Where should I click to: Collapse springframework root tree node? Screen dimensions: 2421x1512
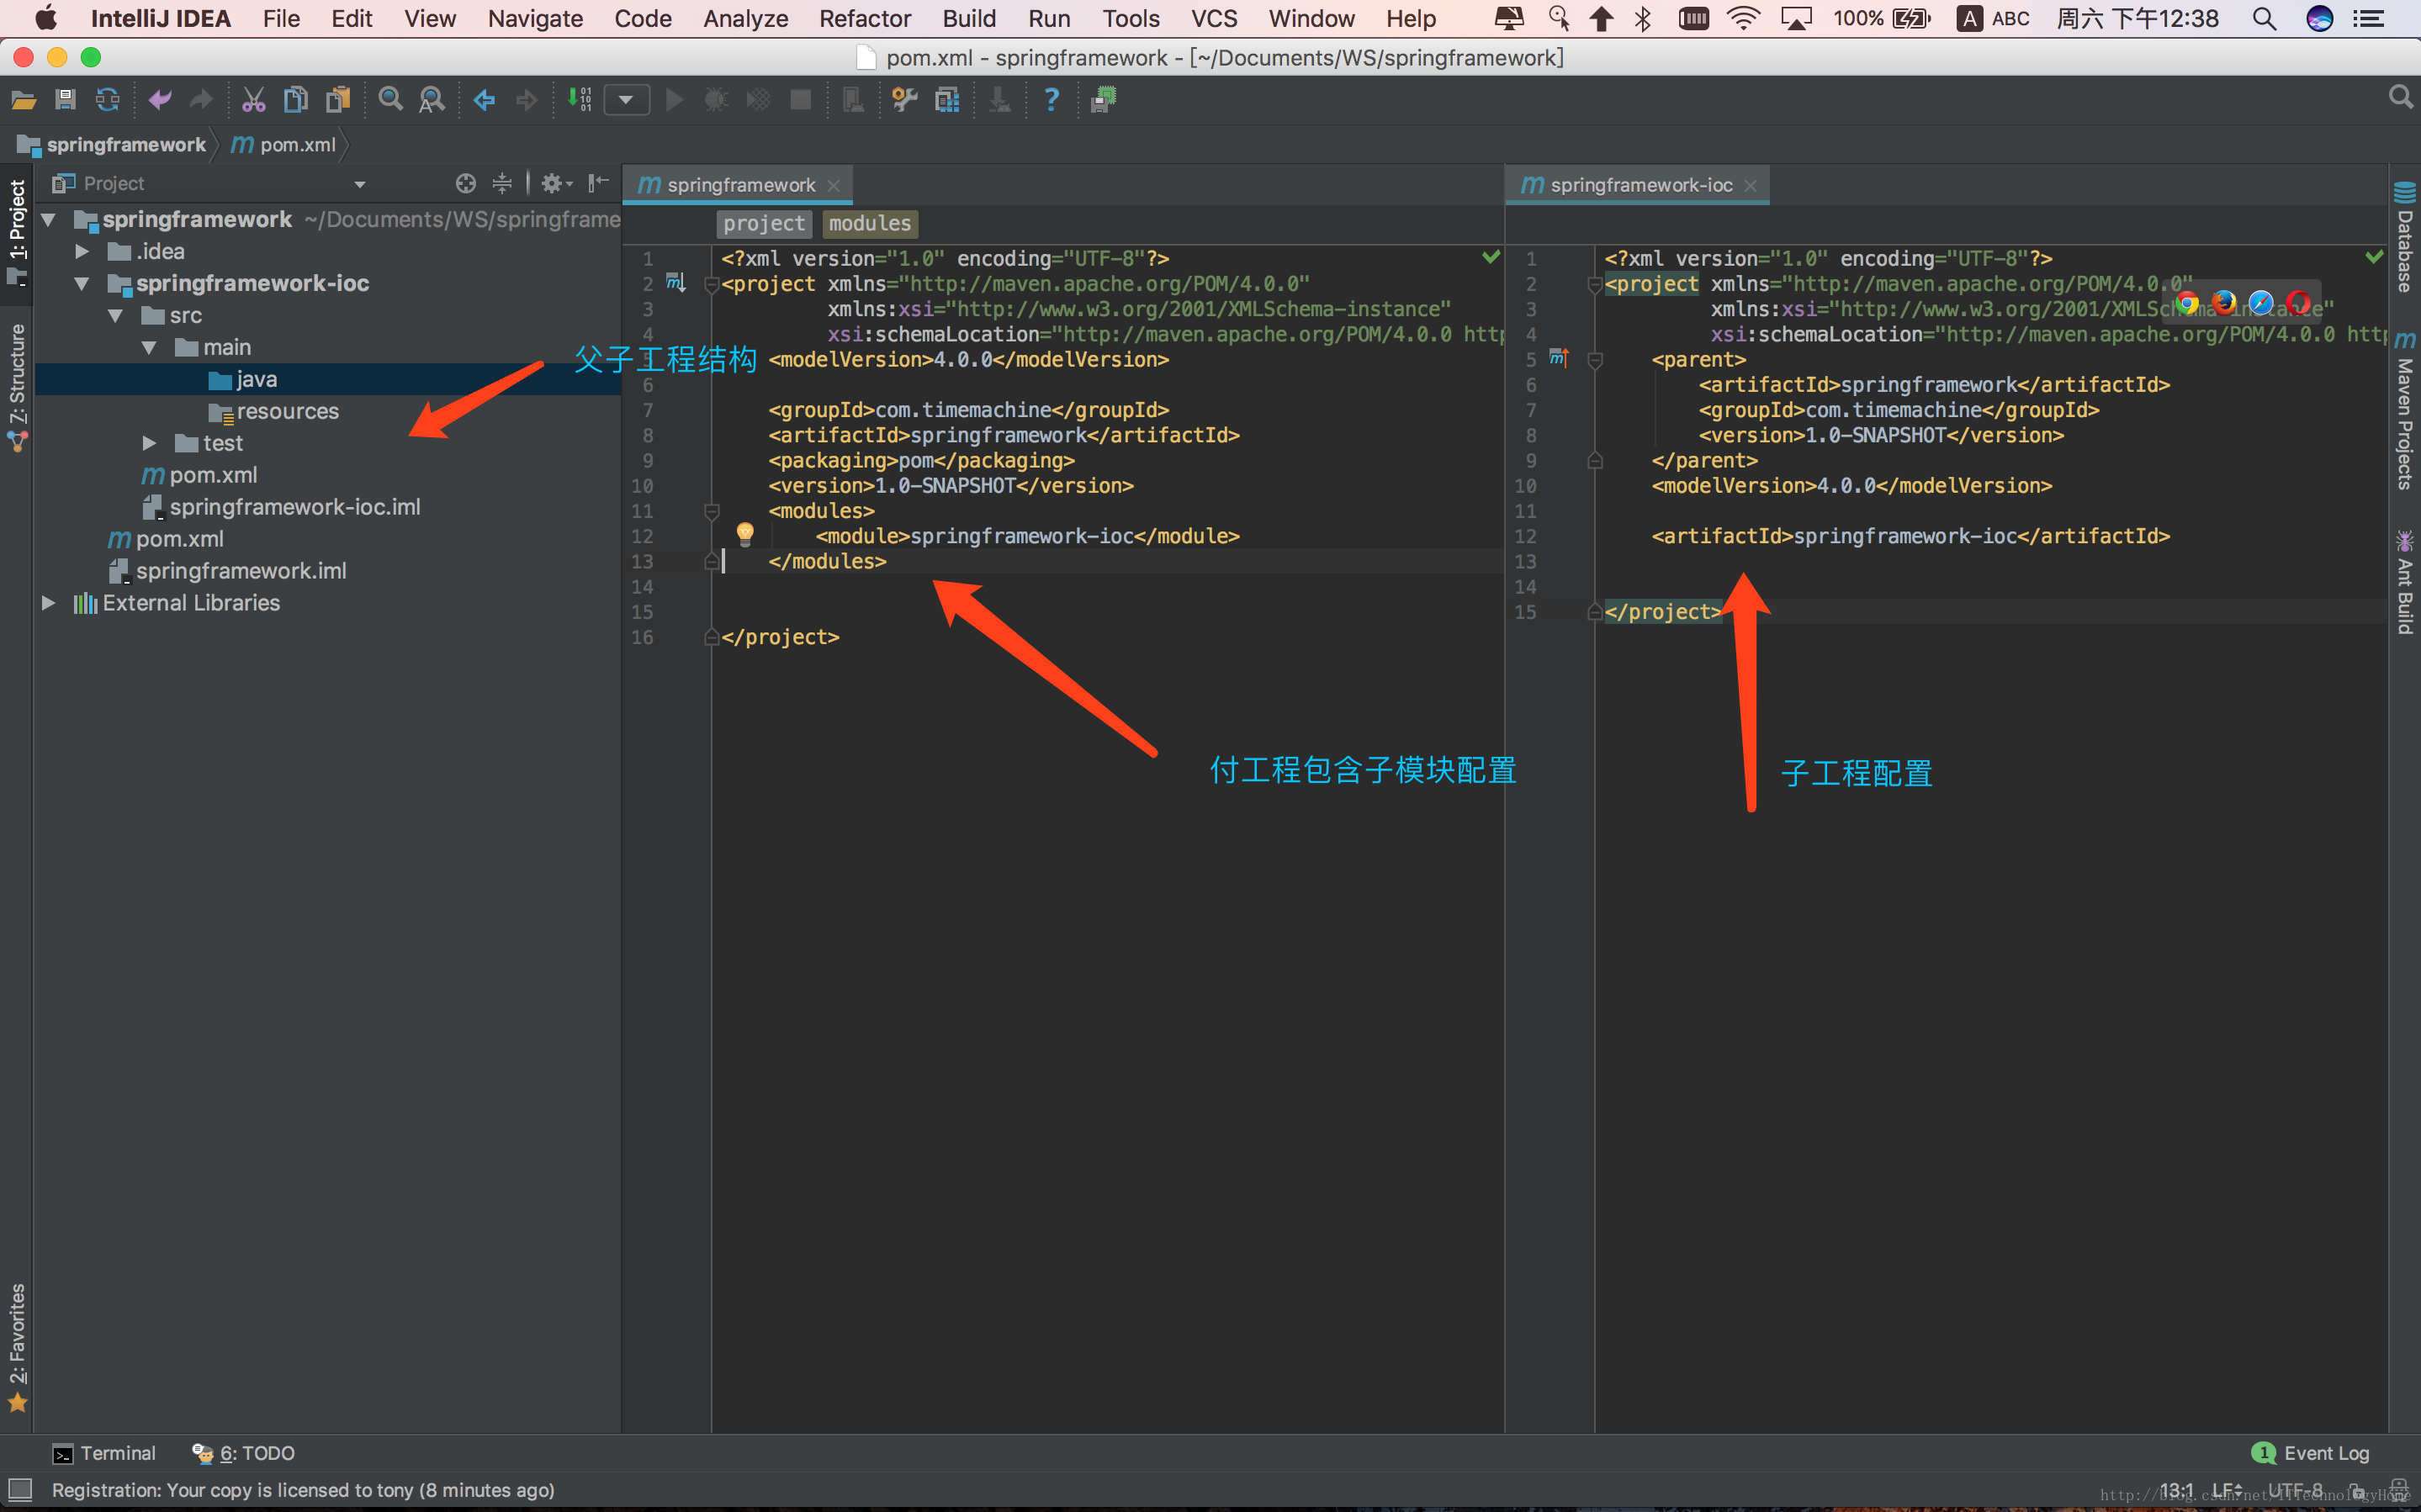[x=48, y=220]
